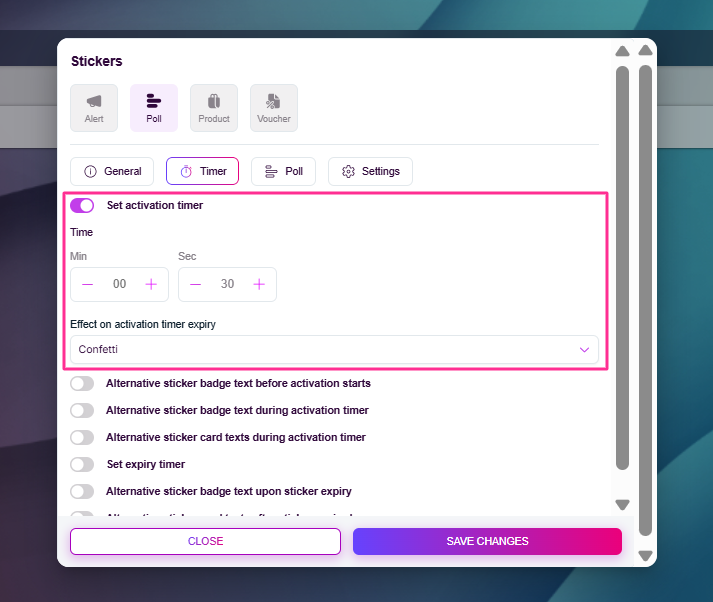This screenshot has height=602, width=713.
Task: Decrease minutes with the minus icon
Action: 88,285
